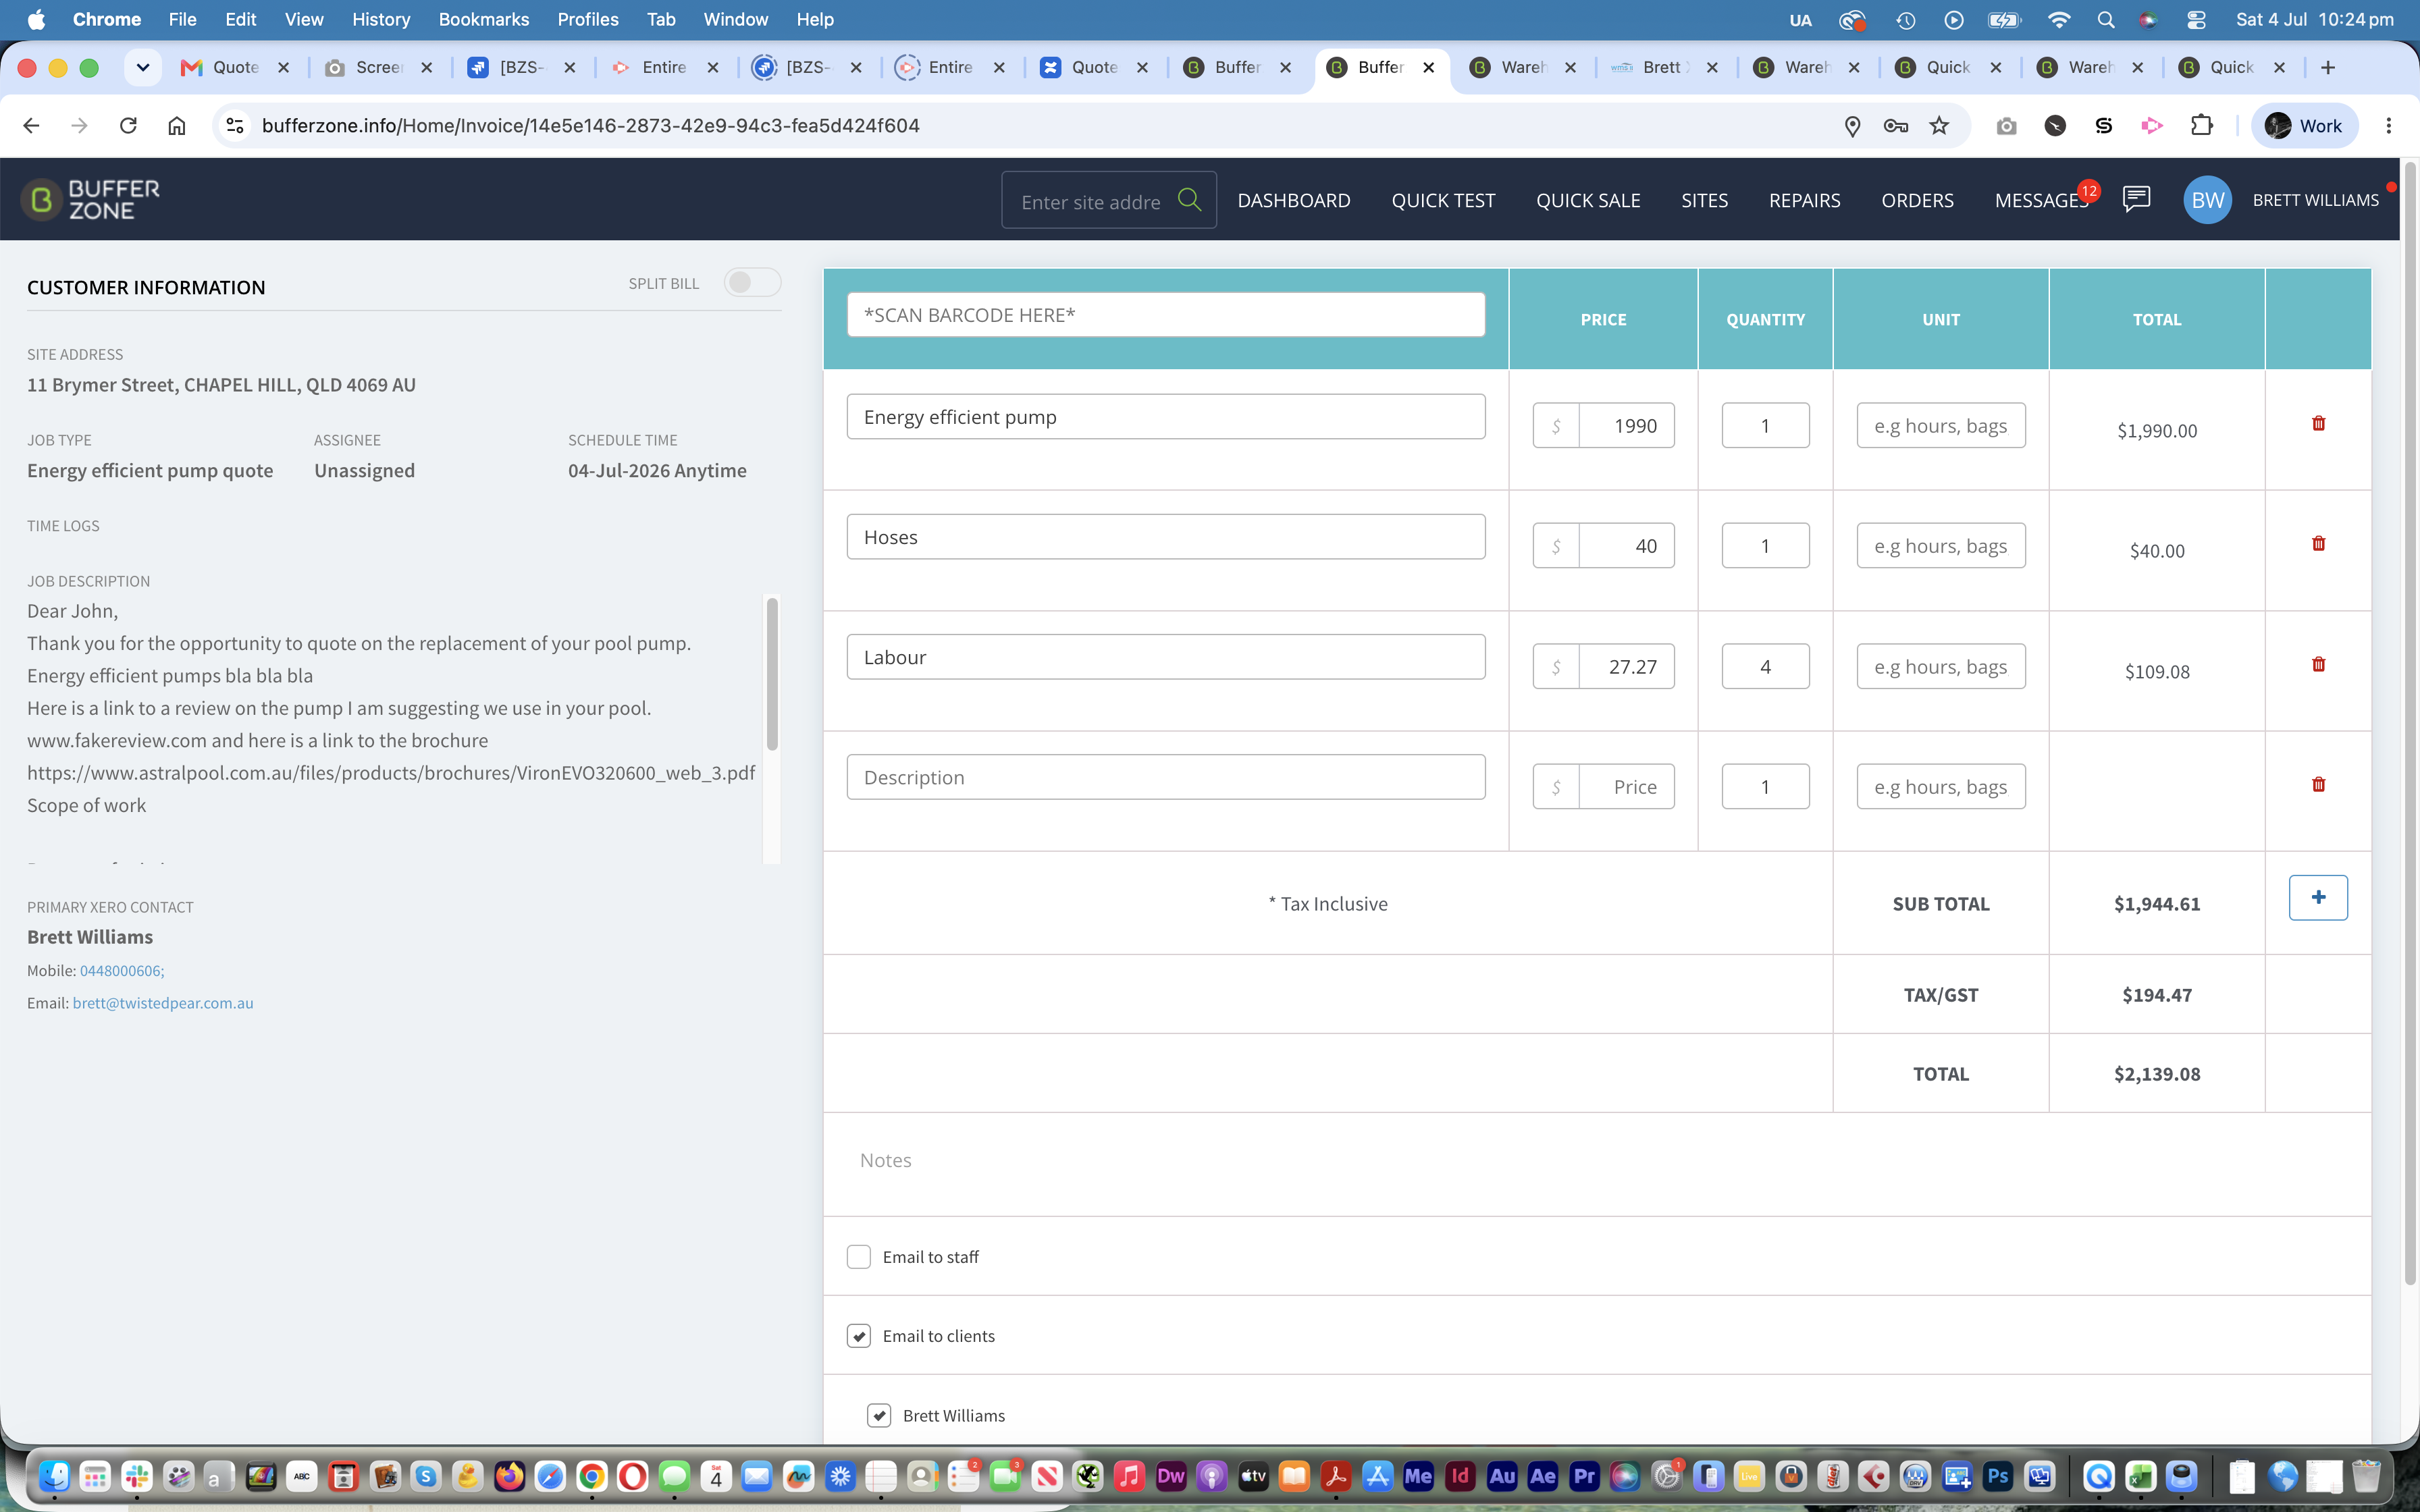Screen dimensions: 2420x1512
Task: Go back to previous page in Chrome
Action: pyautogui.click(x=31, y=125)
